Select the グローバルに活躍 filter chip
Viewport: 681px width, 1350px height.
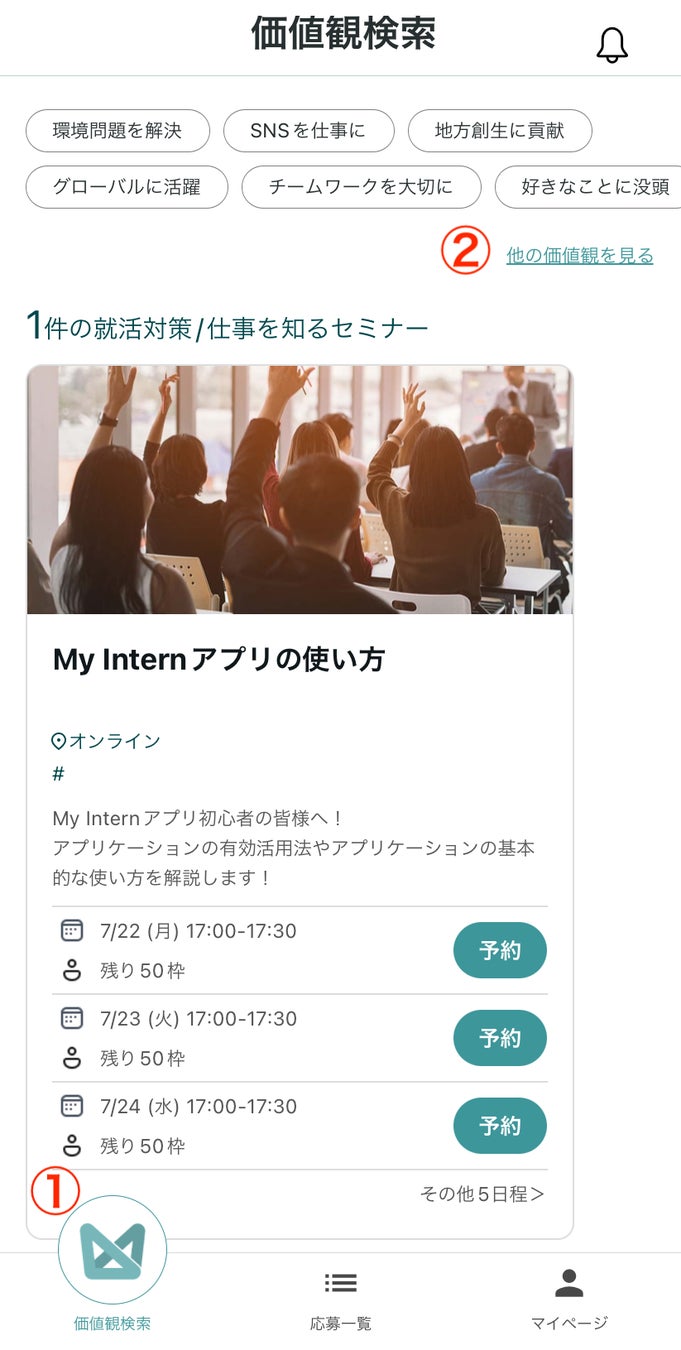click(x=127, y=187)
